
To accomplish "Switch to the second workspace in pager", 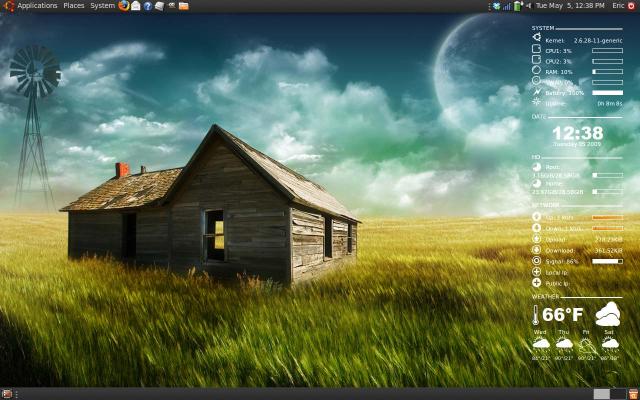I will [618, 394].
